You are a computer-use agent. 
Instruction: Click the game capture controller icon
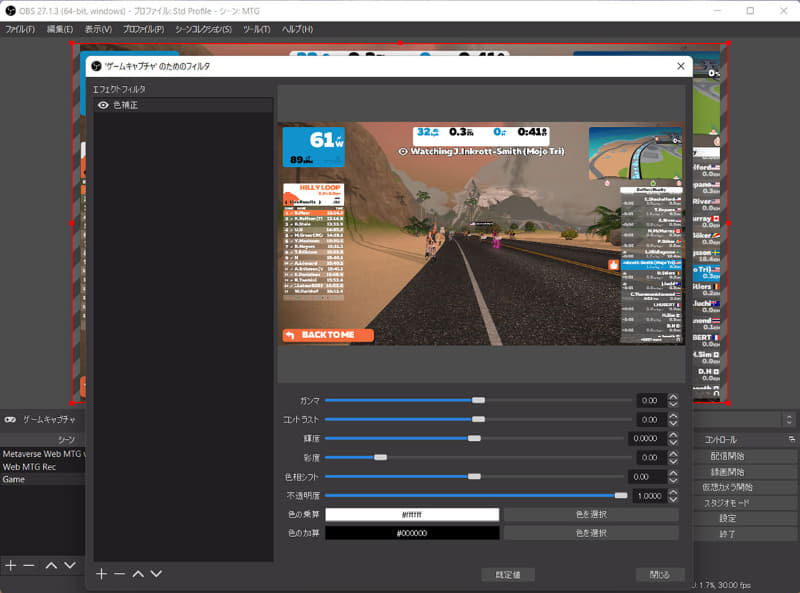[10, 419]
